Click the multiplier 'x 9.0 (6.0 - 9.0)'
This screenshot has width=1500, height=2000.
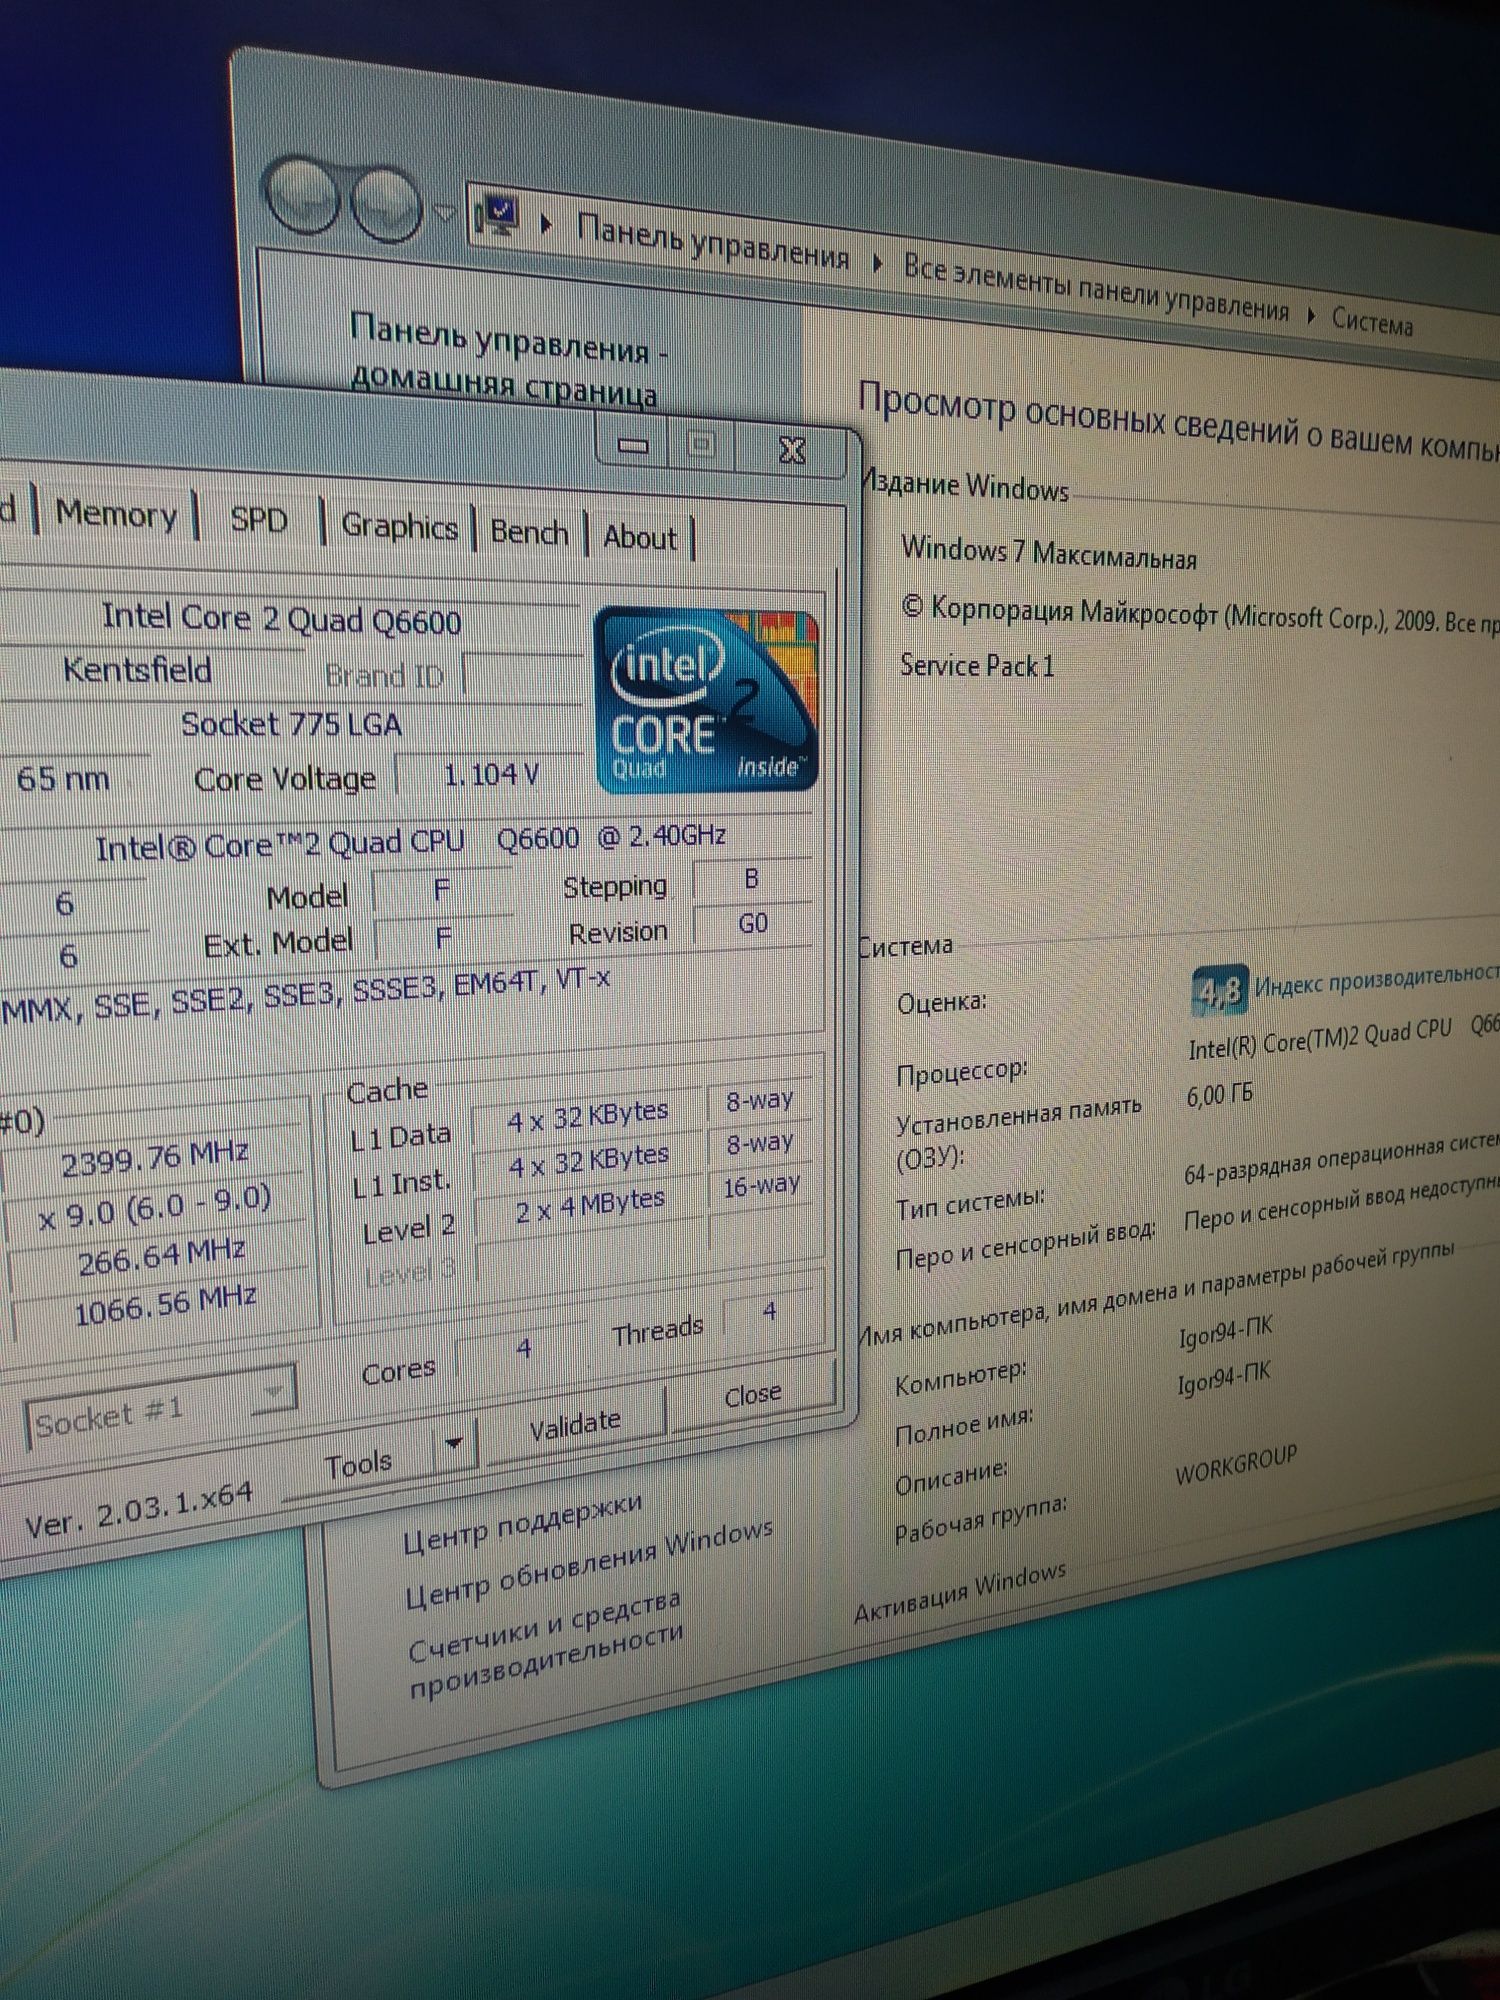(155, 1208)
